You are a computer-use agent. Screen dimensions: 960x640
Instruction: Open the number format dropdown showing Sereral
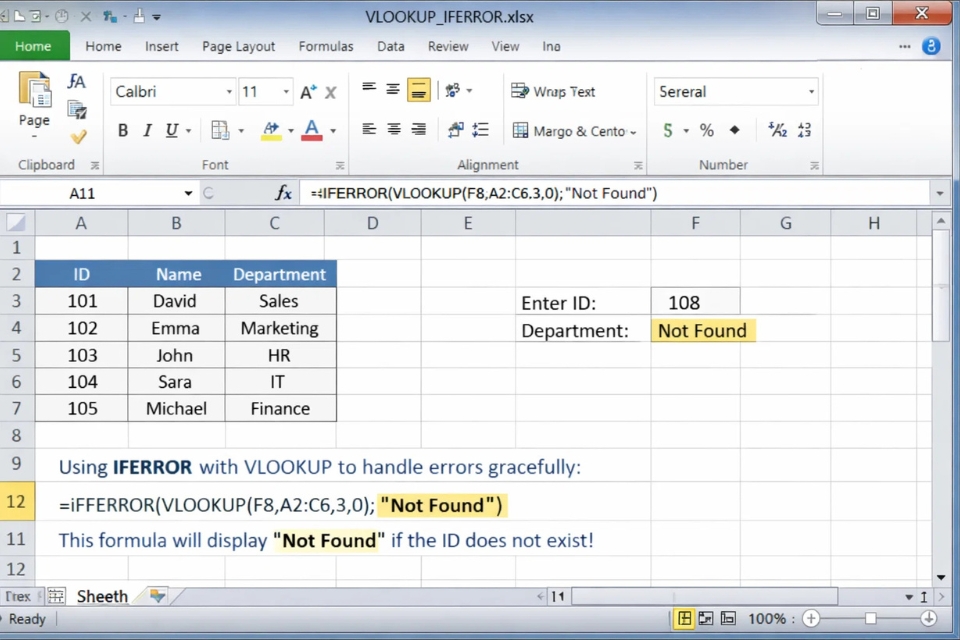click(811, 91)
